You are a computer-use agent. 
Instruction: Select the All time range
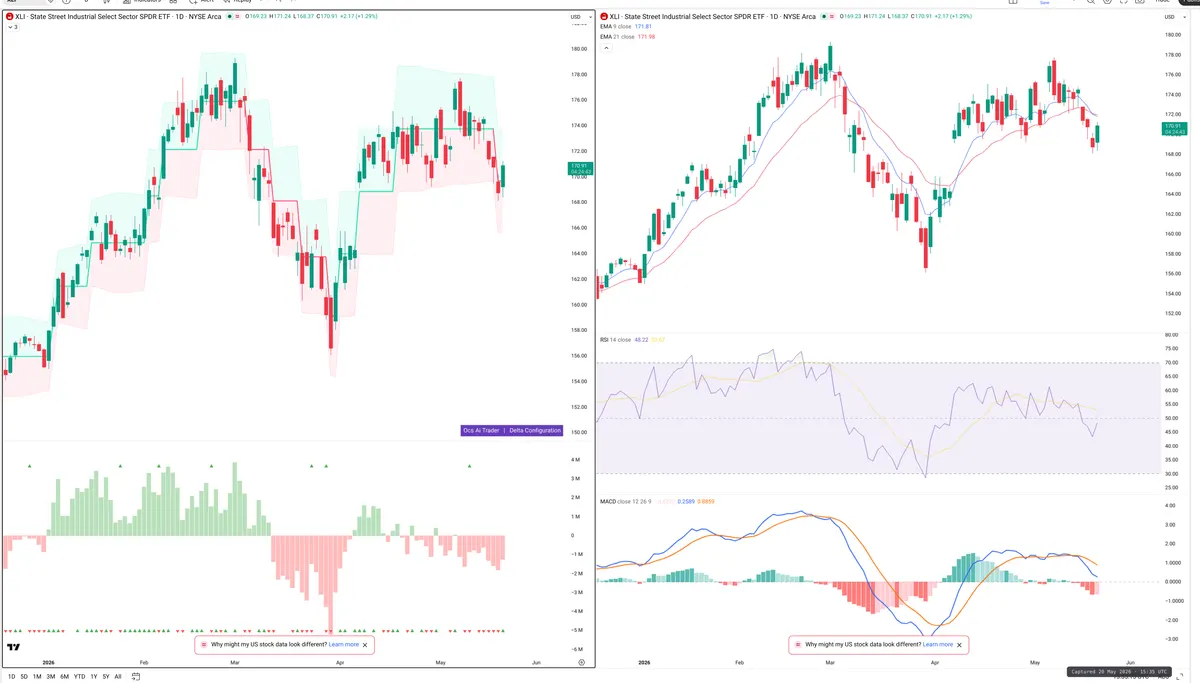[x=118, y=677]
